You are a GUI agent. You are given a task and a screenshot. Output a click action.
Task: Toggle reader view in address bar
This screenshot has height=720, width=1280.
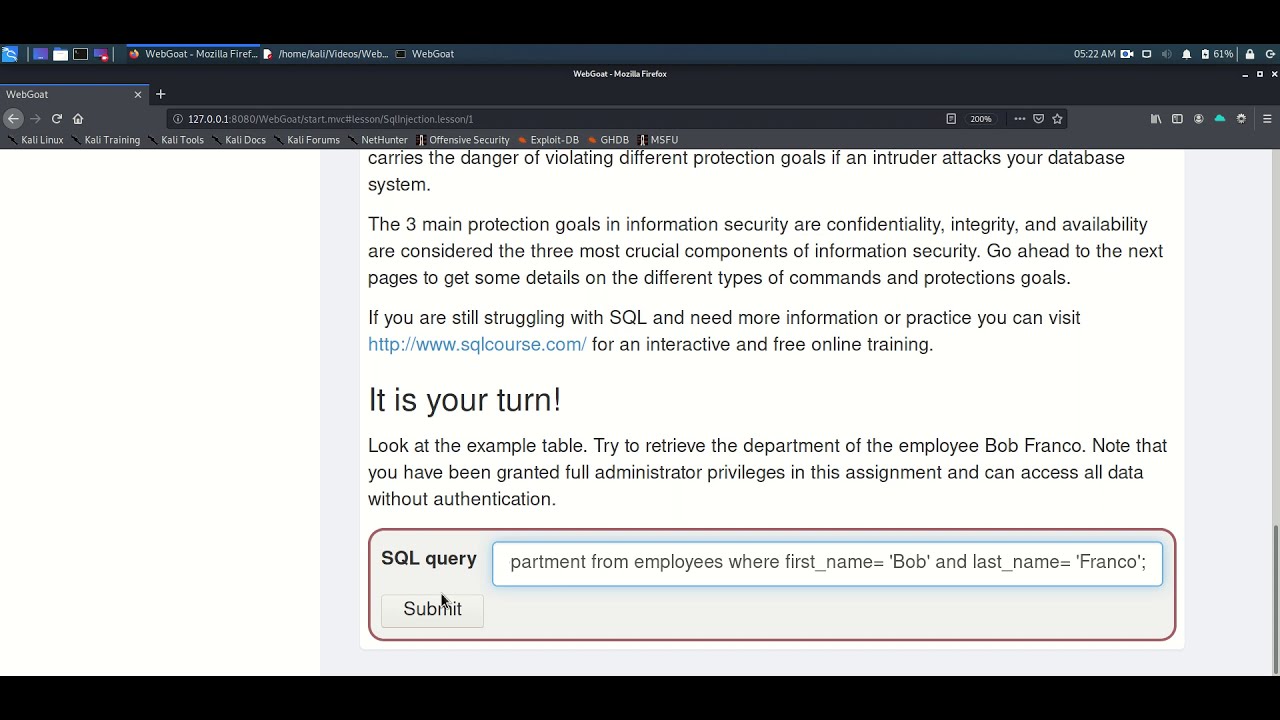(x=951, y=119)
